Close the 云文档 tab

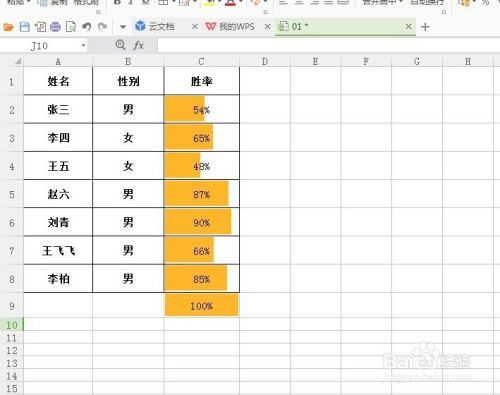click(195, 27)
